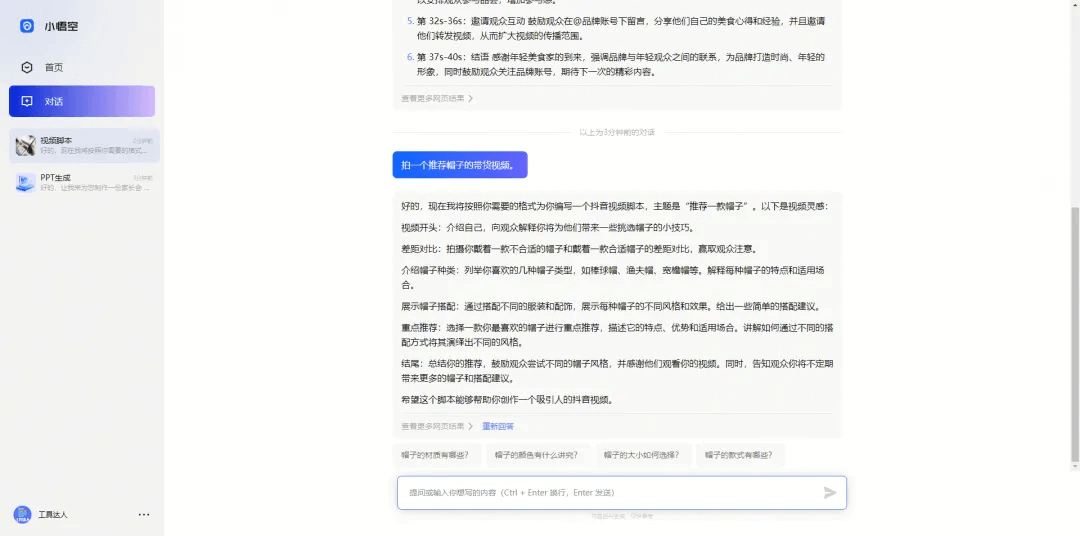
Task: Focus the message input box
Action: click(x=621, y=493)
